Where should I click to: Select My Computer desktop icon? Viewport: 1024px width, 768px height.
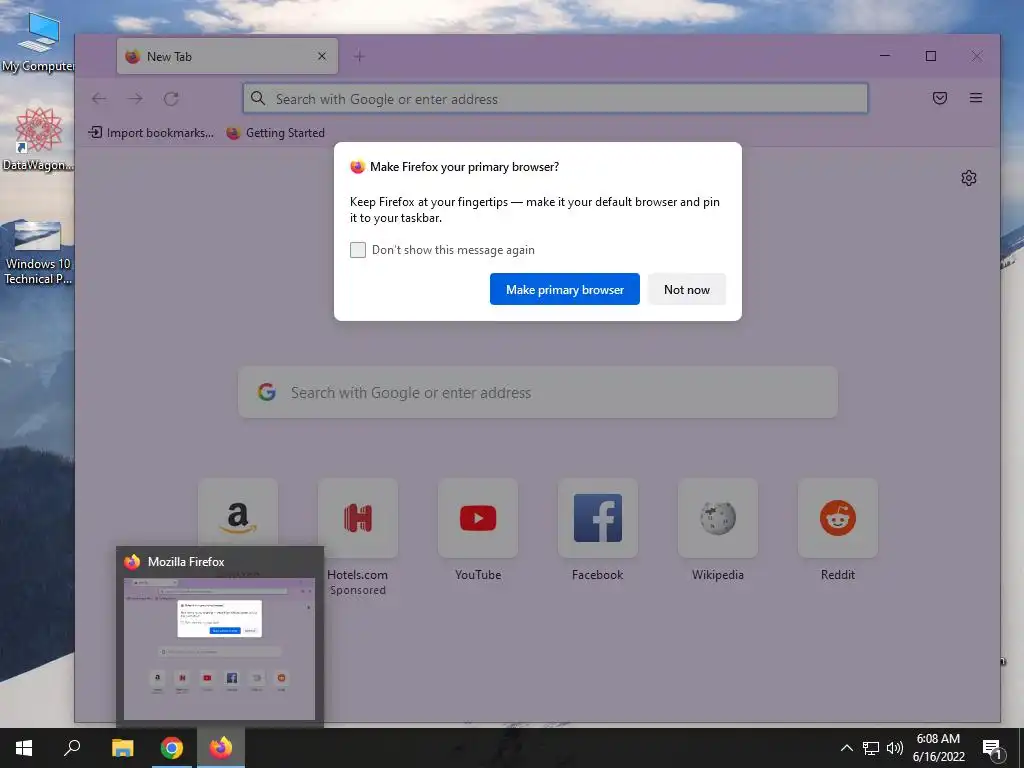[38, 42]
